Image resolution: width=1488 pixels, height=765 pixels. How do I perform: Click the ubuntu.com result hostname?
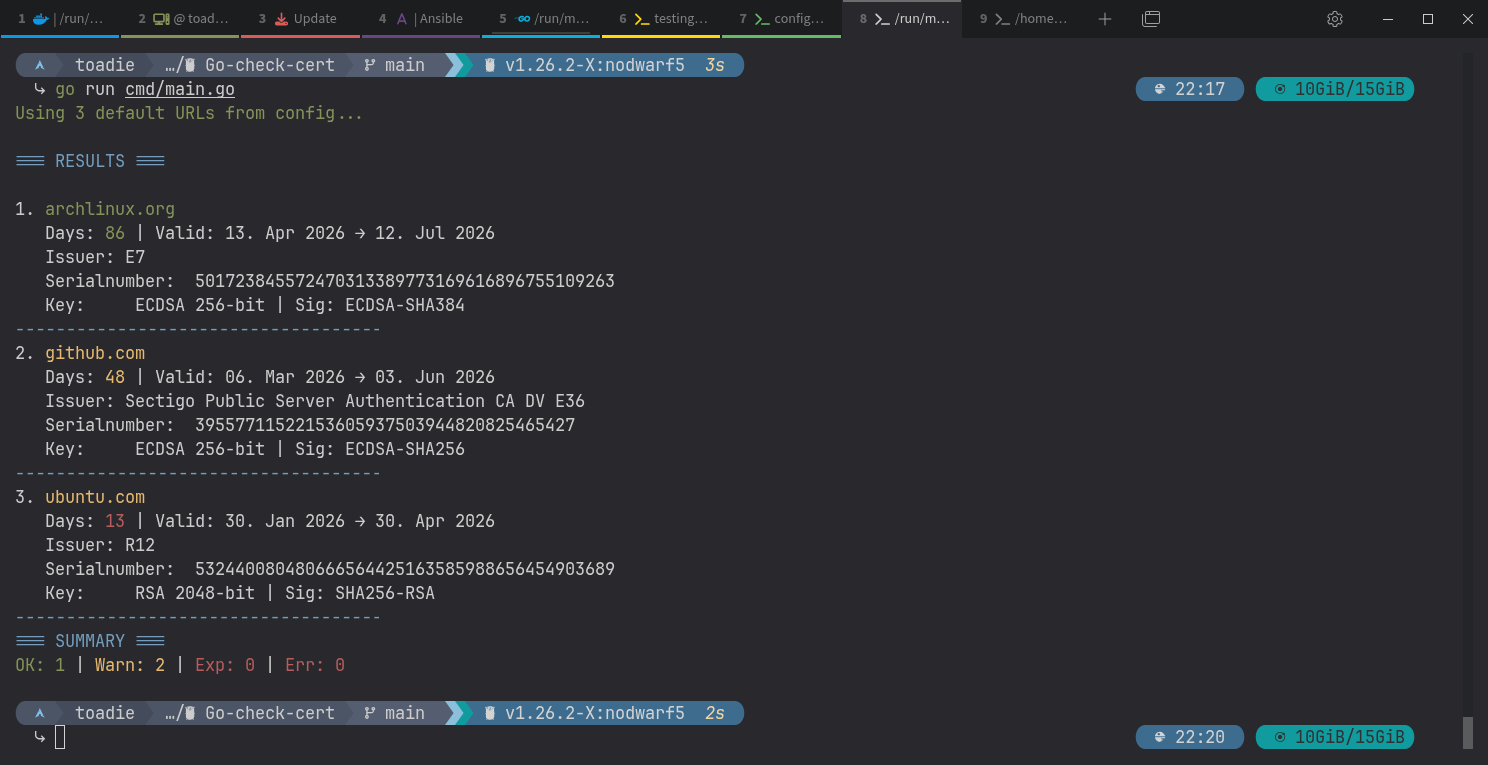pos(95,497)
